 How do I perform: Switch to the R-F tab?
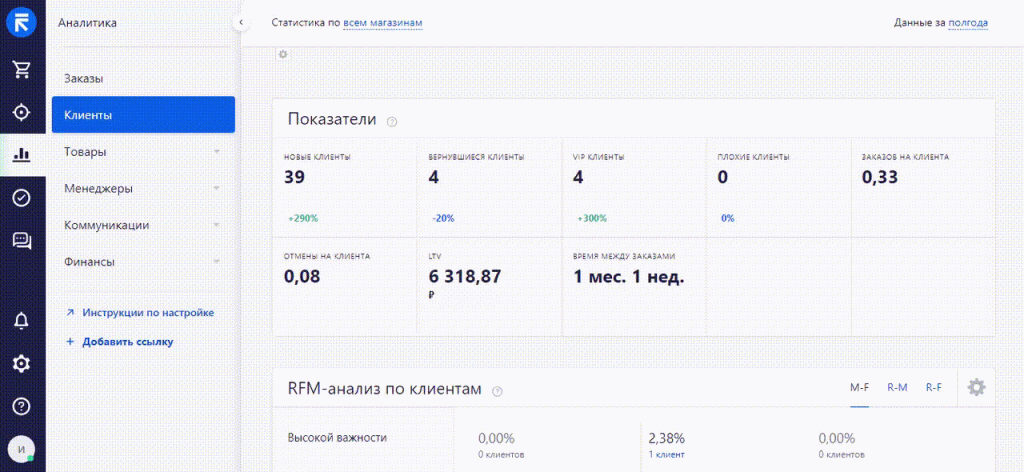click(933, 387)
